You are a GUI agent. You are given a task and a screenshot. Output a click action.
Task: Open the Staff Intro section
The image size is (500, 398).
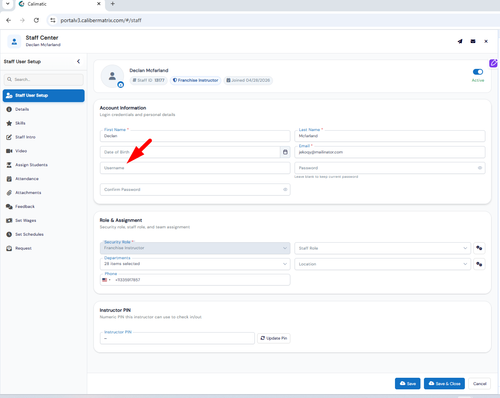tap(25, 137)
